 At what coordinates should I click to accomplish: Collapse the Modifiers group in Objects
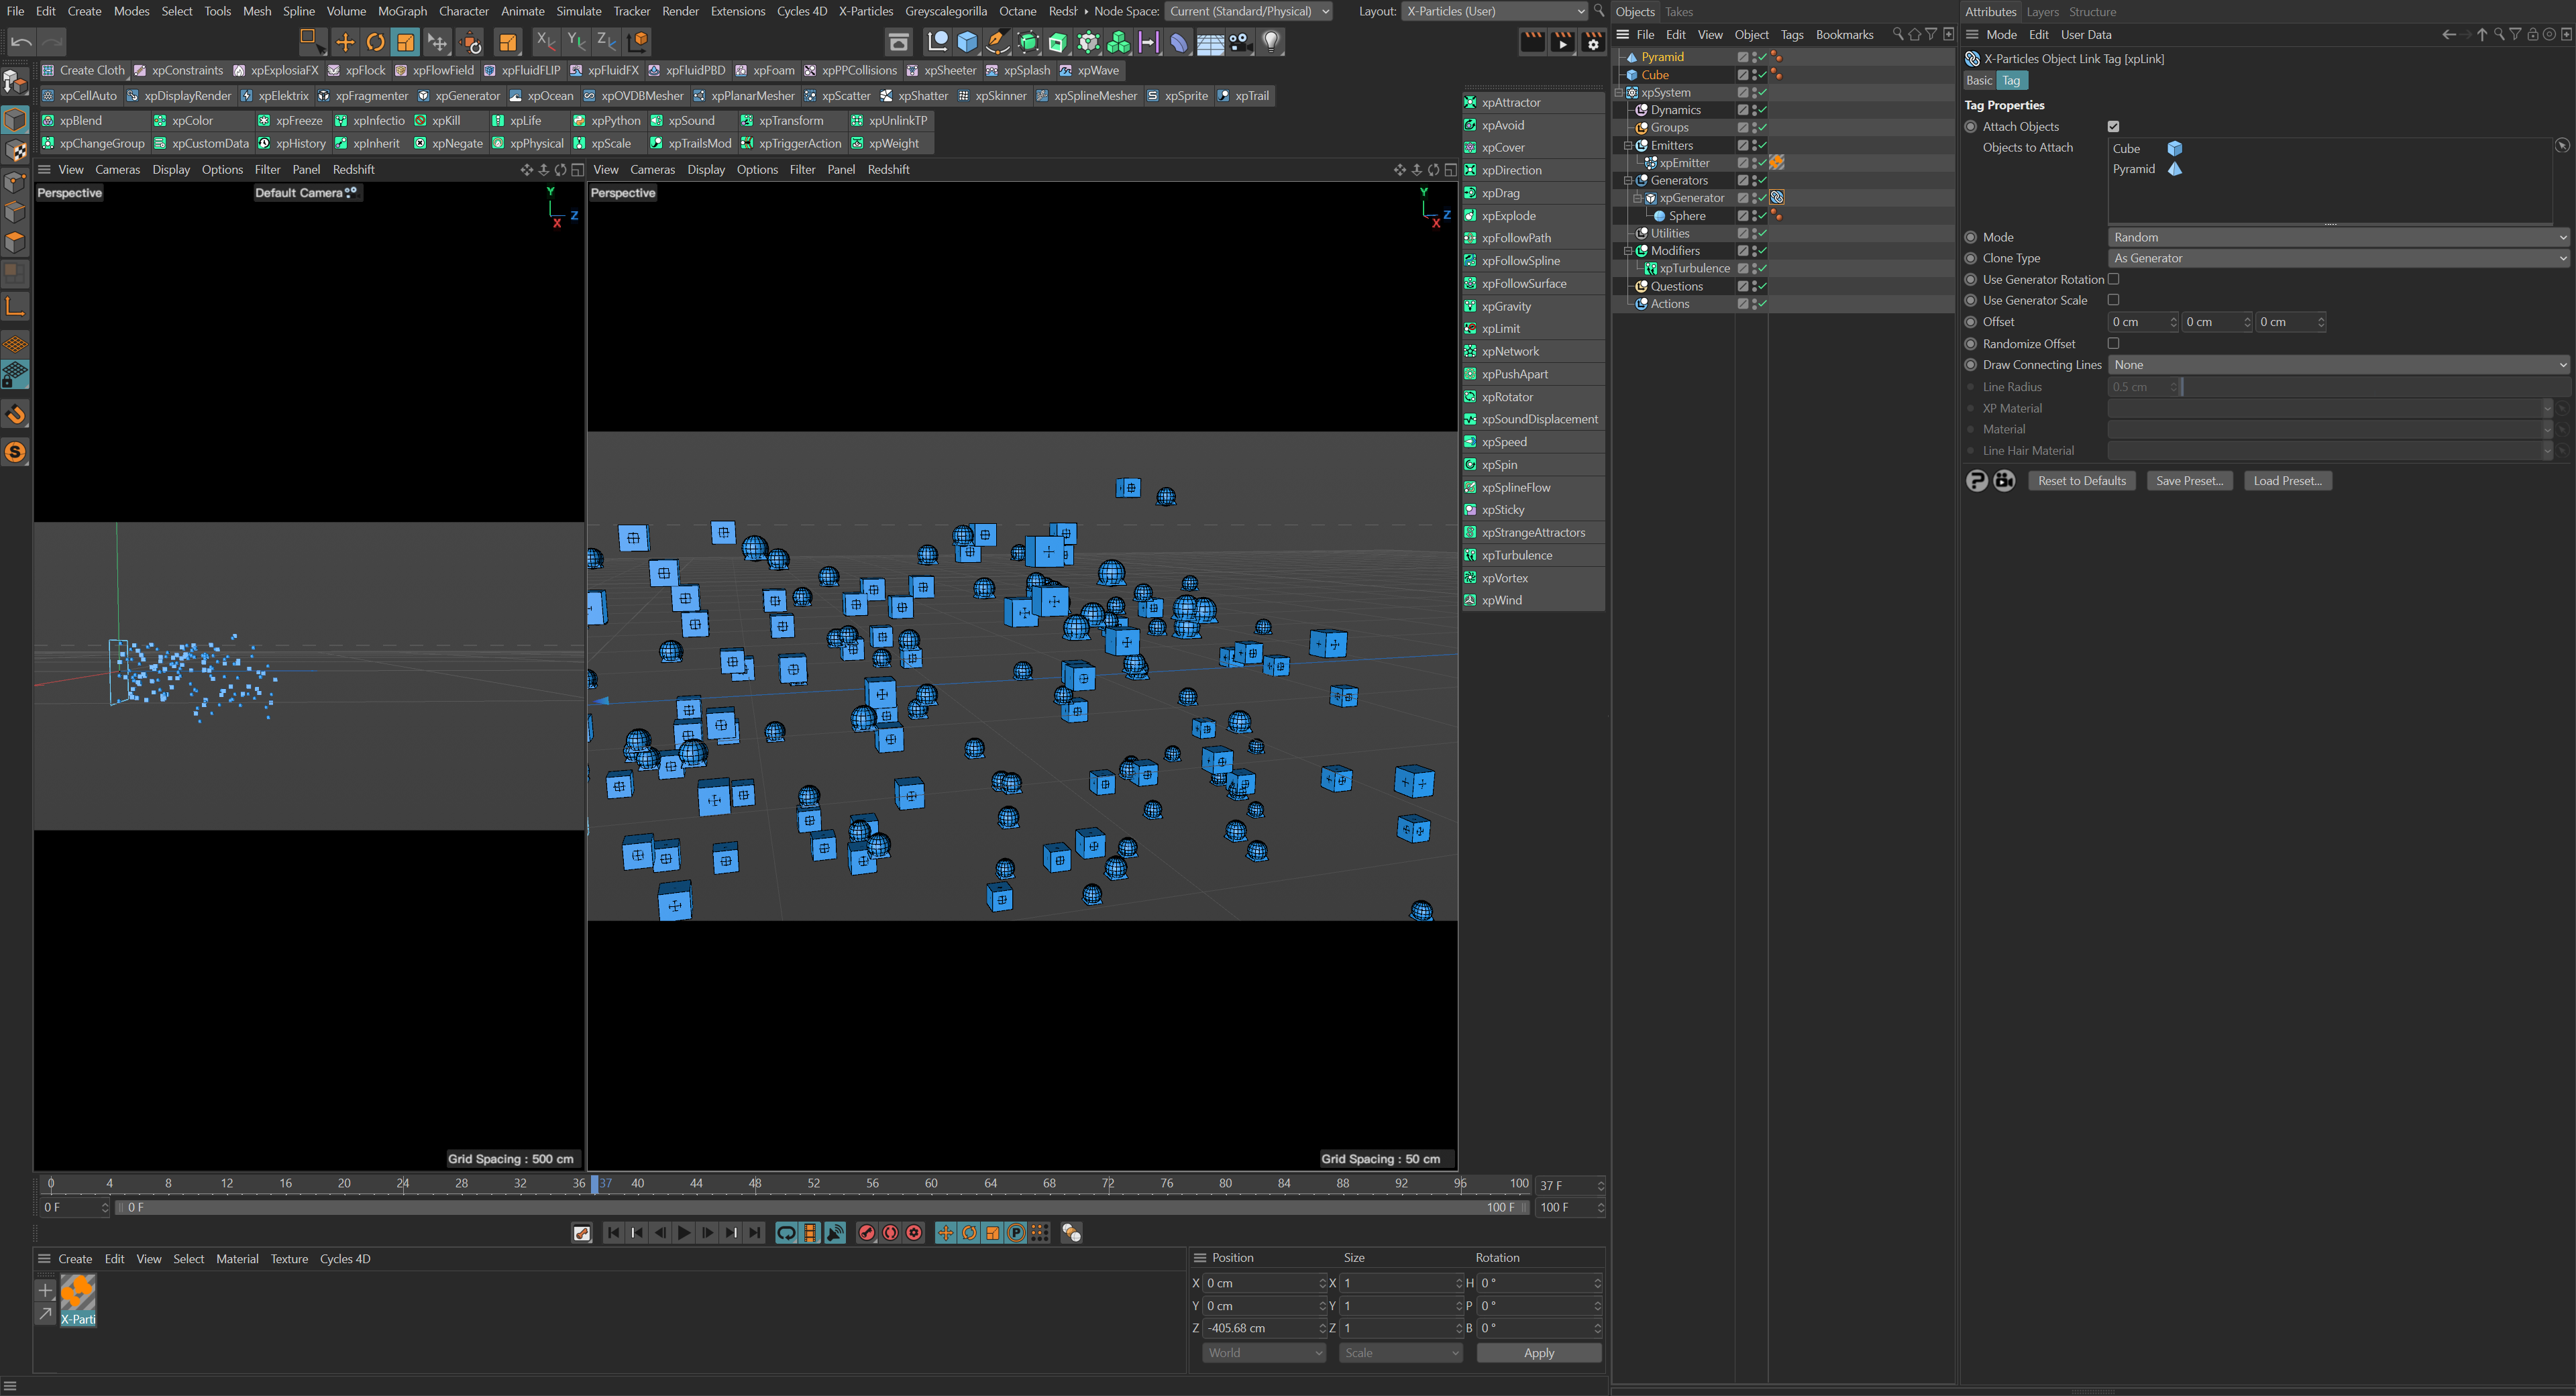[1628, 251]
